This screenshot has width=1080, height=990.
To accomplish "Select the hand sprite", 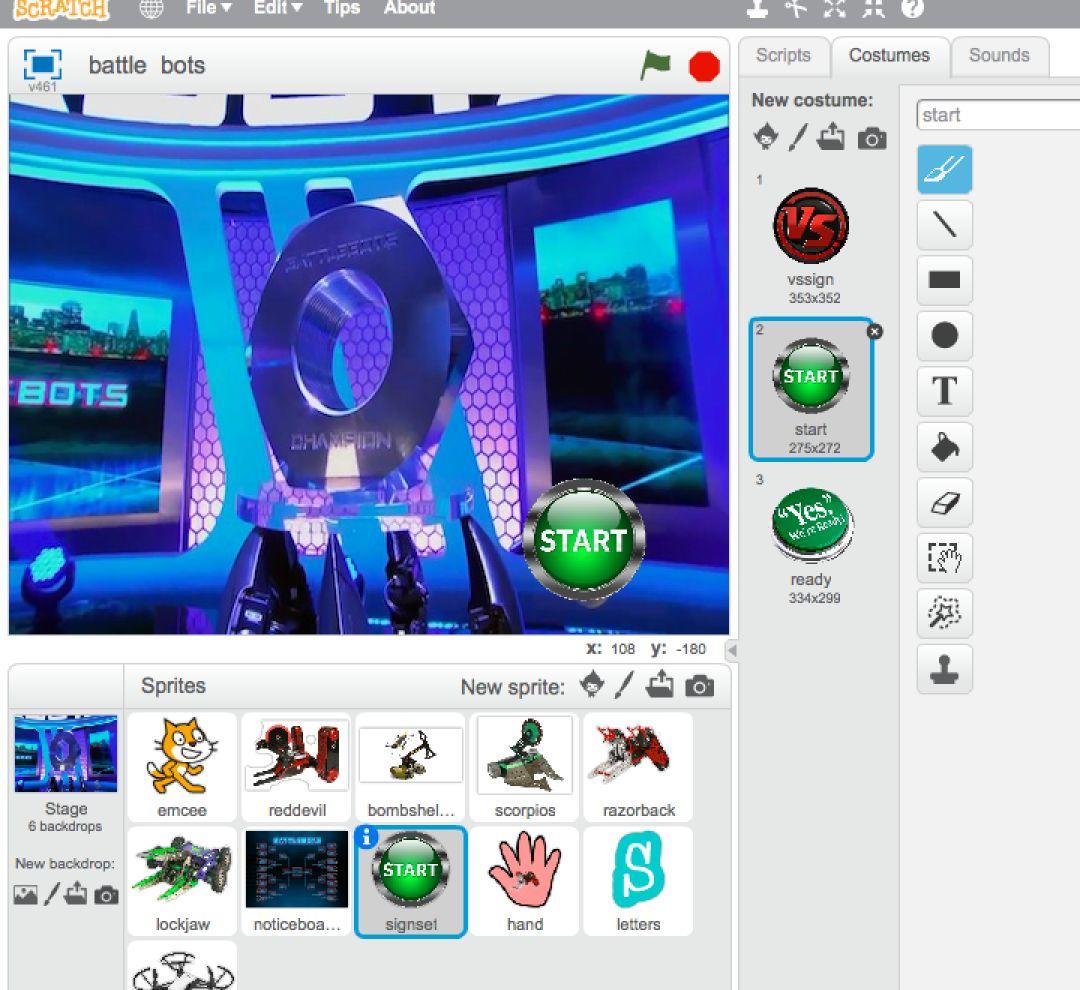I will 524,881.
